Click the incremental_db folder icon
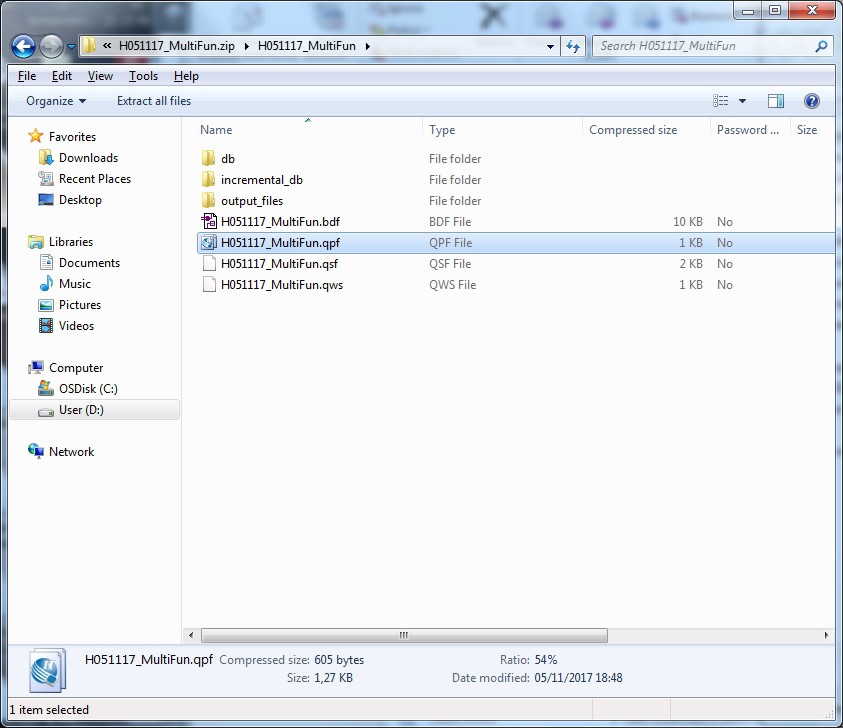The height and width of the screenshot is (728, 843). [x=209, y=180]
